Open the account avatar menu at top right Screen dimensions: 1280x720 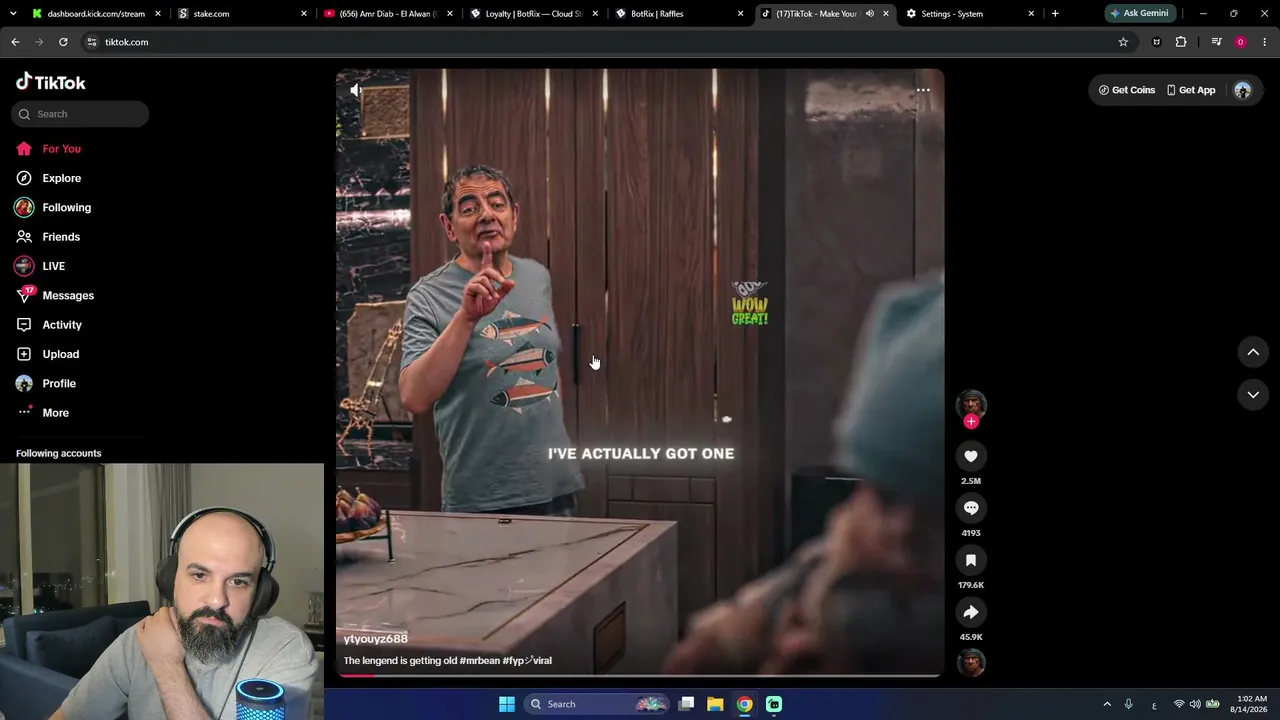[x=1243, y=90]
